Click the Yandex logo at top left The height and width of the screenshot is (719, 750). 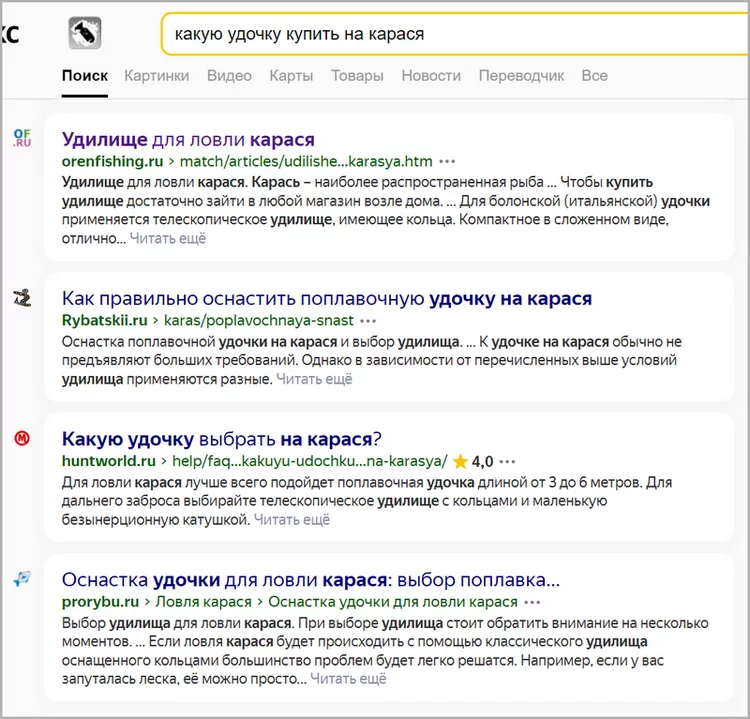click(10, 33)
